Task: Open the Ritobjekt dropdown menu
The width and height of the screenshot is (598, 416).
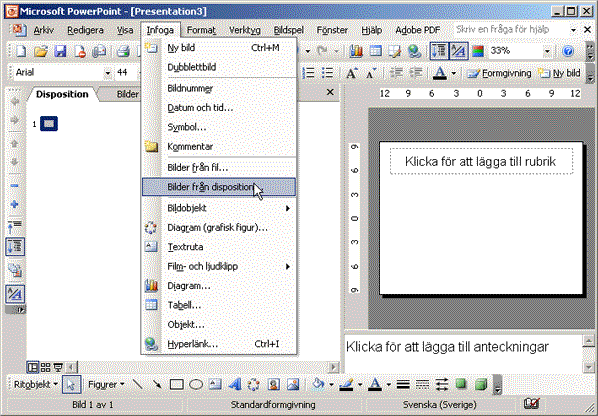Action: coord(35,384)
